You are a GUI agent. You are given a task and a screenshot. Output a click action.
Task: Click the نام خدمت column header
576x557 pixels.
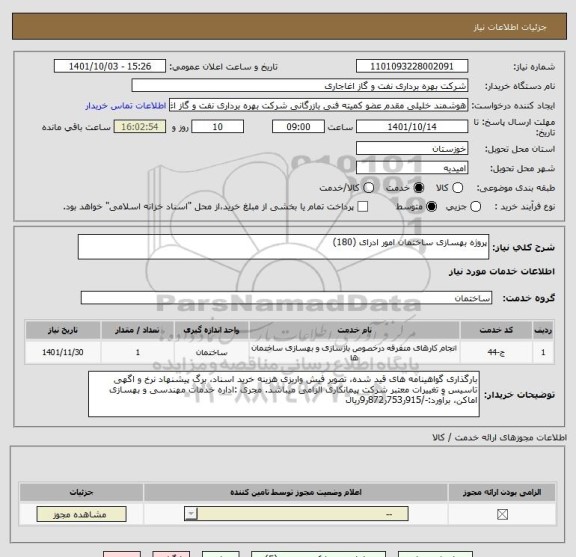pyautogui.click(x=354, y=330)
